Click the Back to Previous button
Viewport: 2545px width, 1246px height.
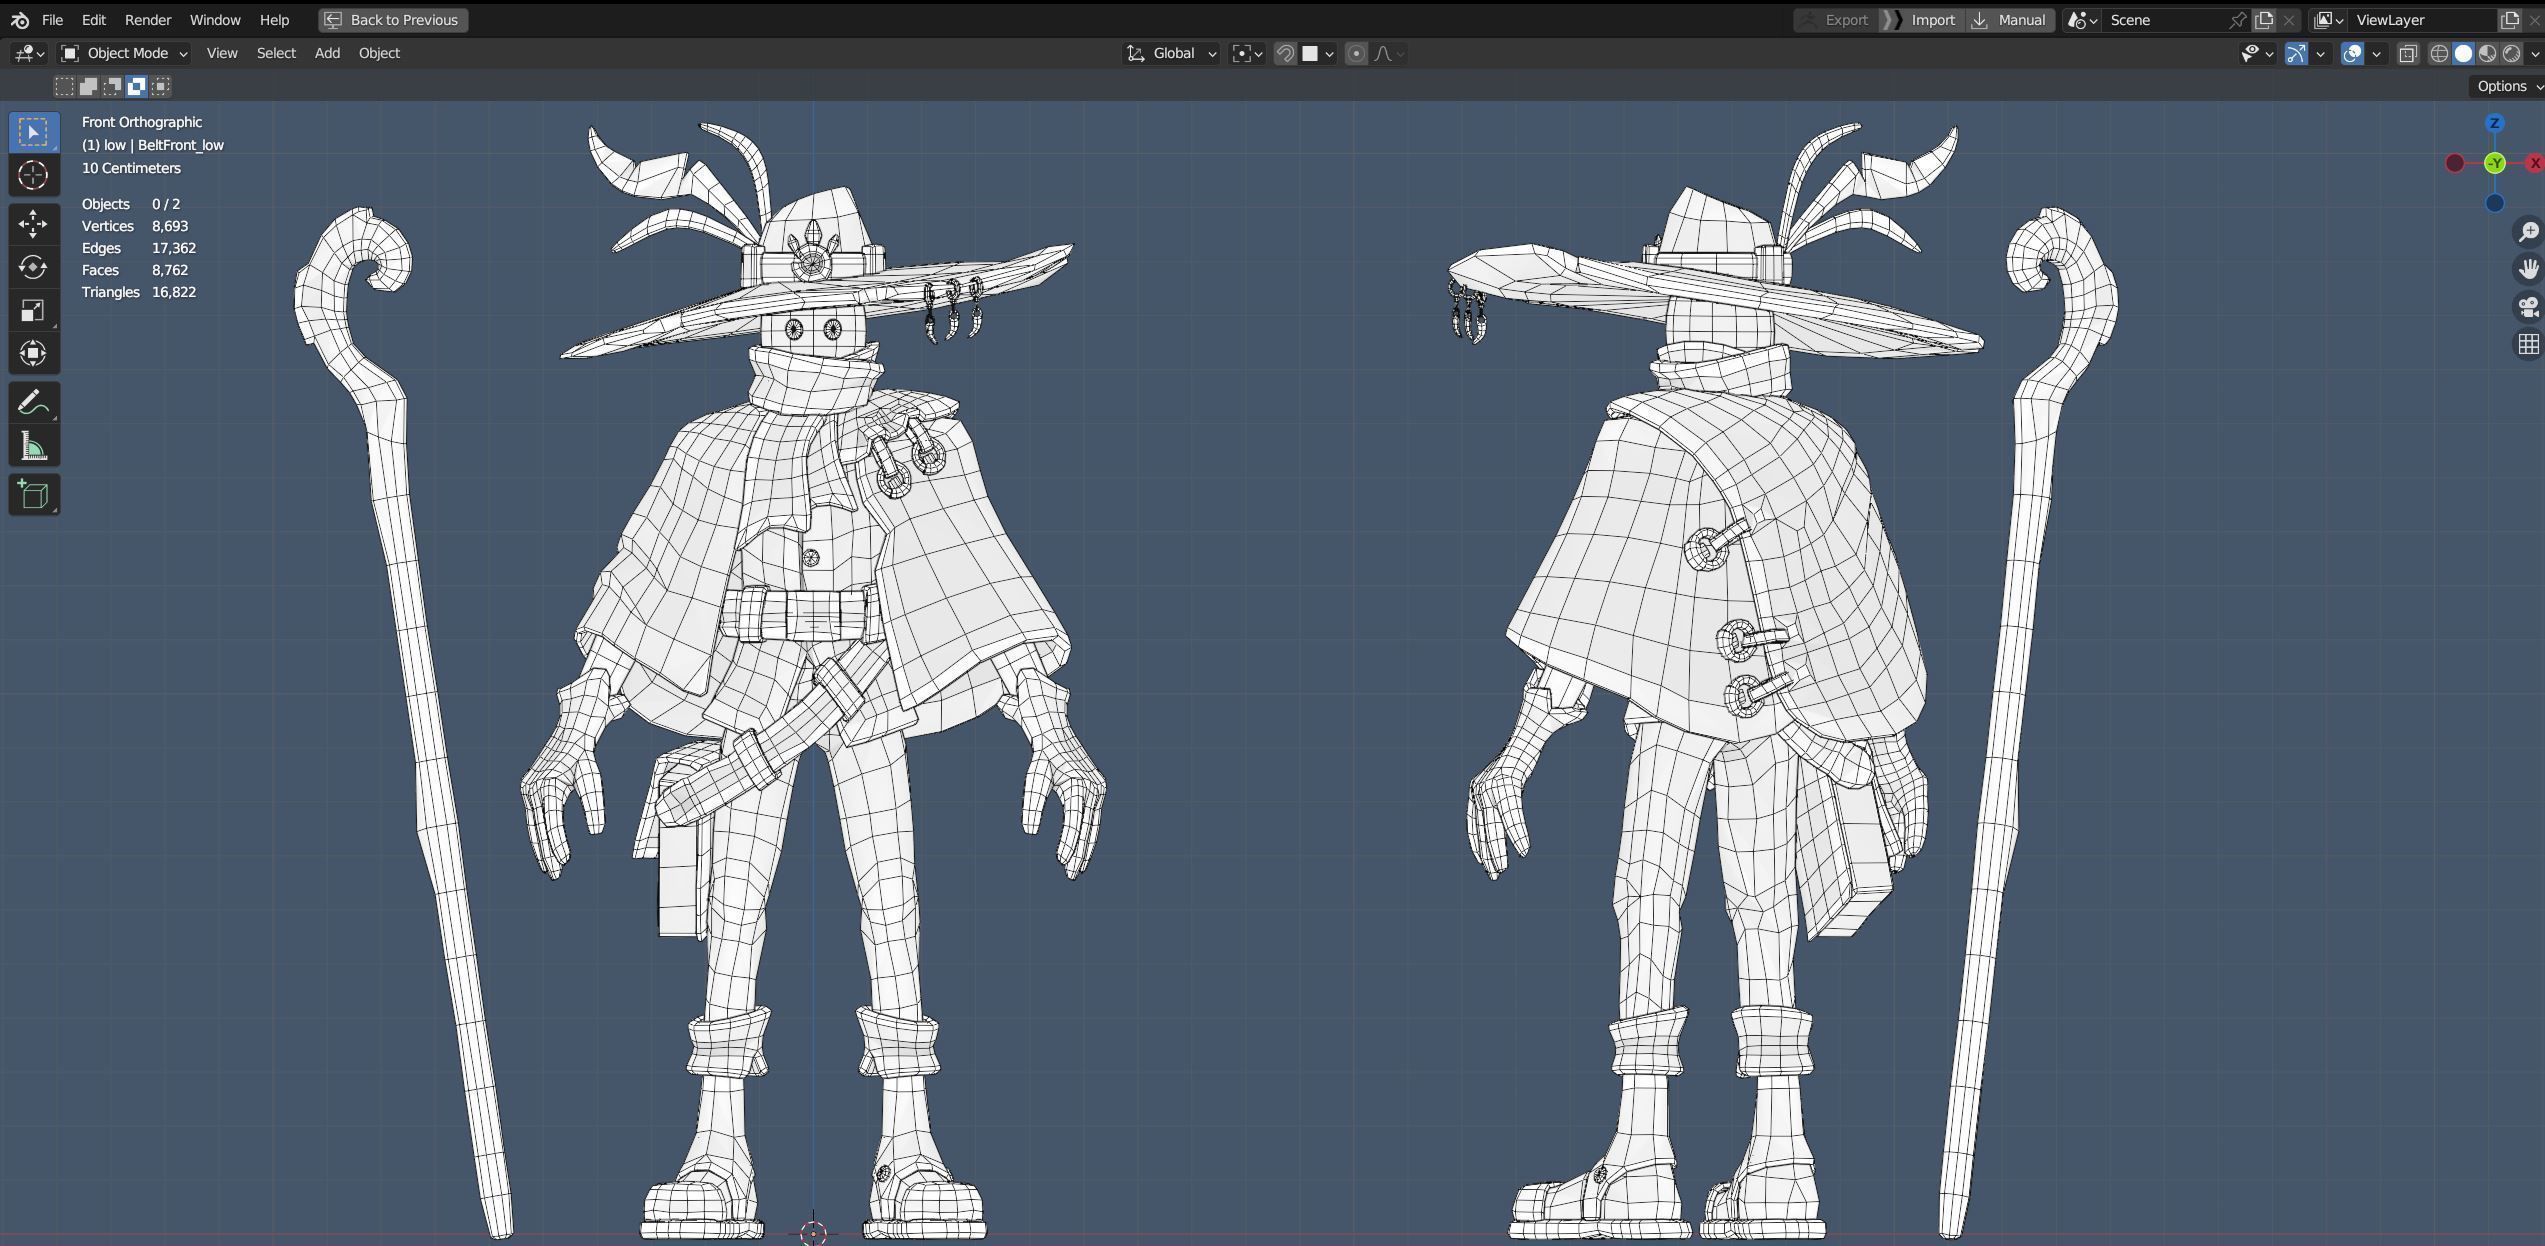pyautogui.click(x=393, y=20)
